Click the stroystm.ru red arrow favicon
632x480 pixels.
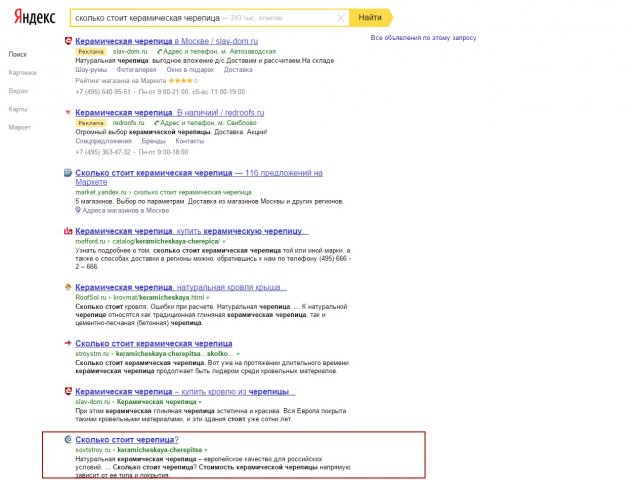68,343
